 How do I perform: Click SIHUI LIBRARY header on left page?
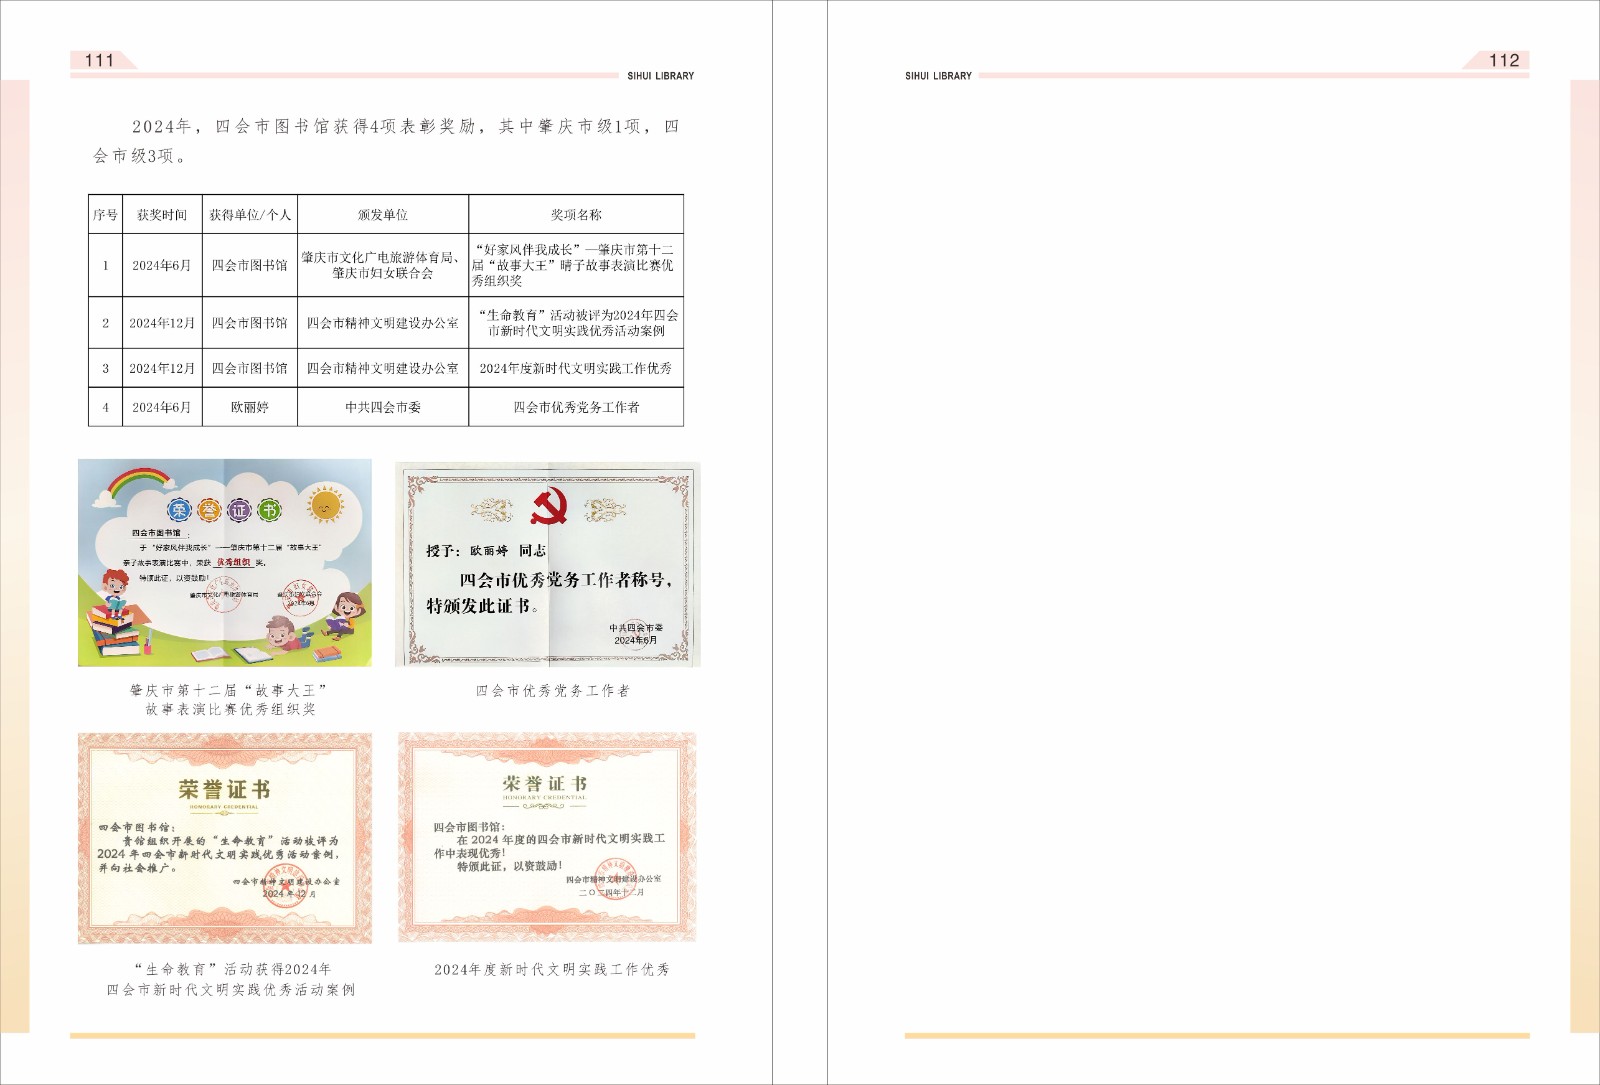(660, 76)
